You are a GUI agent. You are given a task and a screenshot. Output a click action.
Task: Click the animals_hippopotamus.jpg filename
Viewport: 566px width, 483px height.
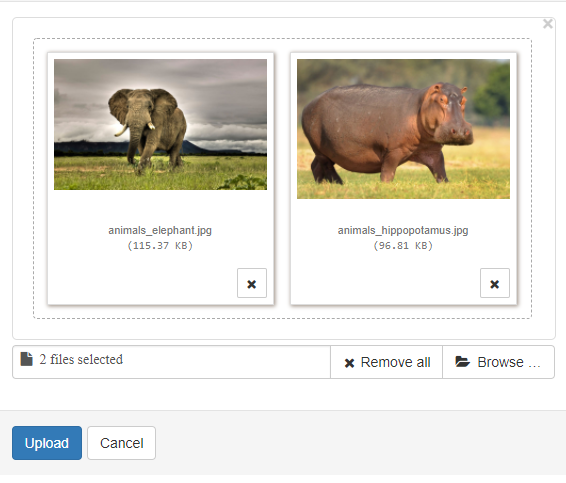(x=403, y=230)
